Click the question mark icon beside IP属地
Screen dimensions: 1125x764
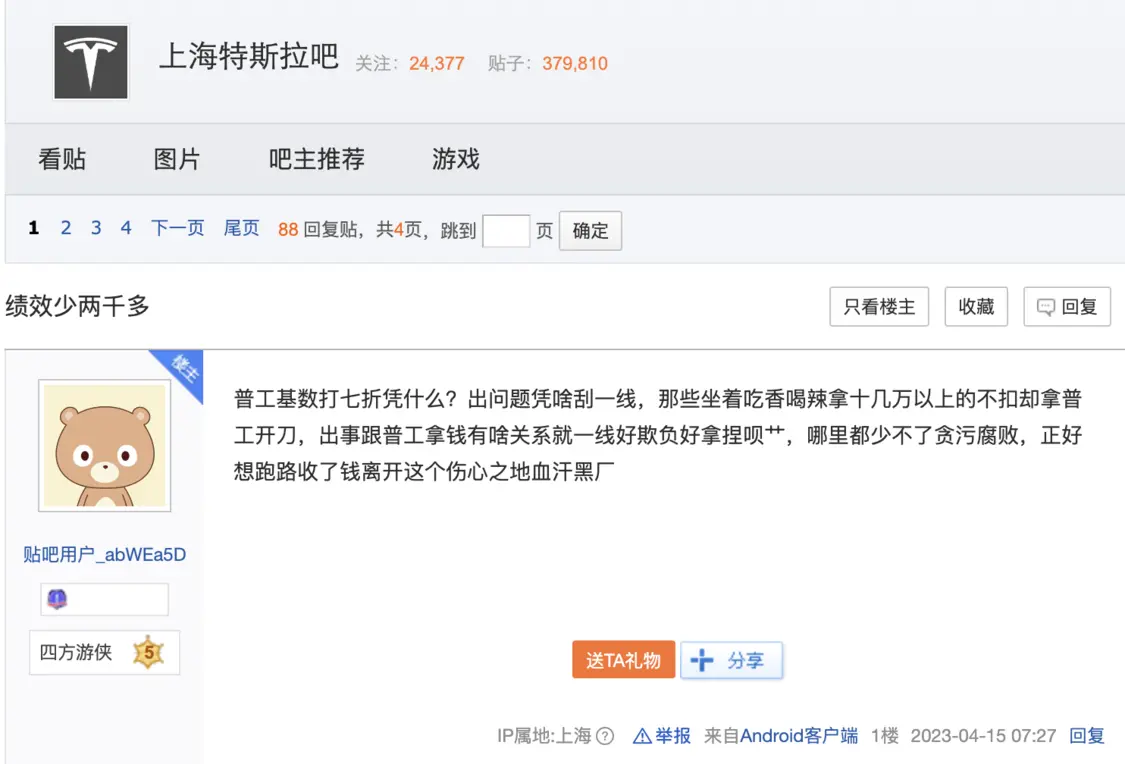605,736
